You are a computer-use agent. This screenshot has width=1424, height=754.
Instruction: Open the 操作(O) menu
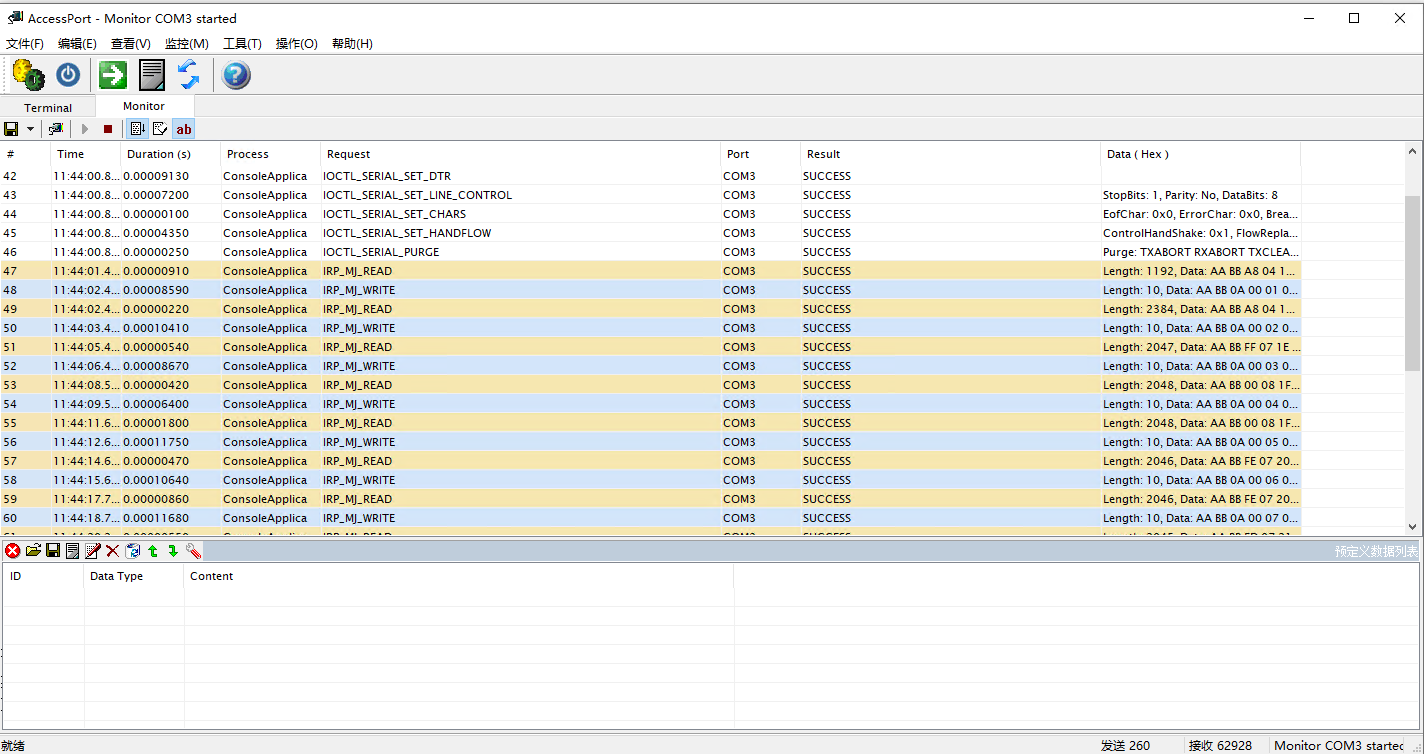coord(297,44)
